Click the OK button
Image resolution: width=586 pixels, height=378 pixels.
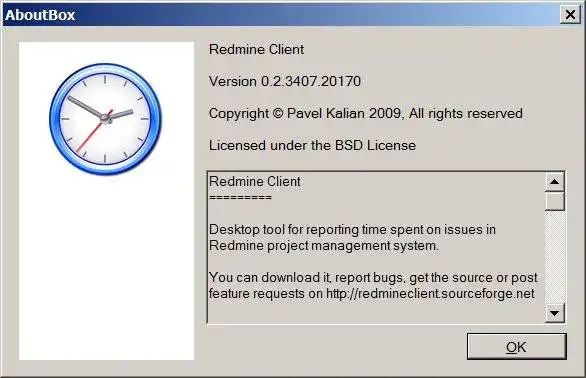coord(516,347)
